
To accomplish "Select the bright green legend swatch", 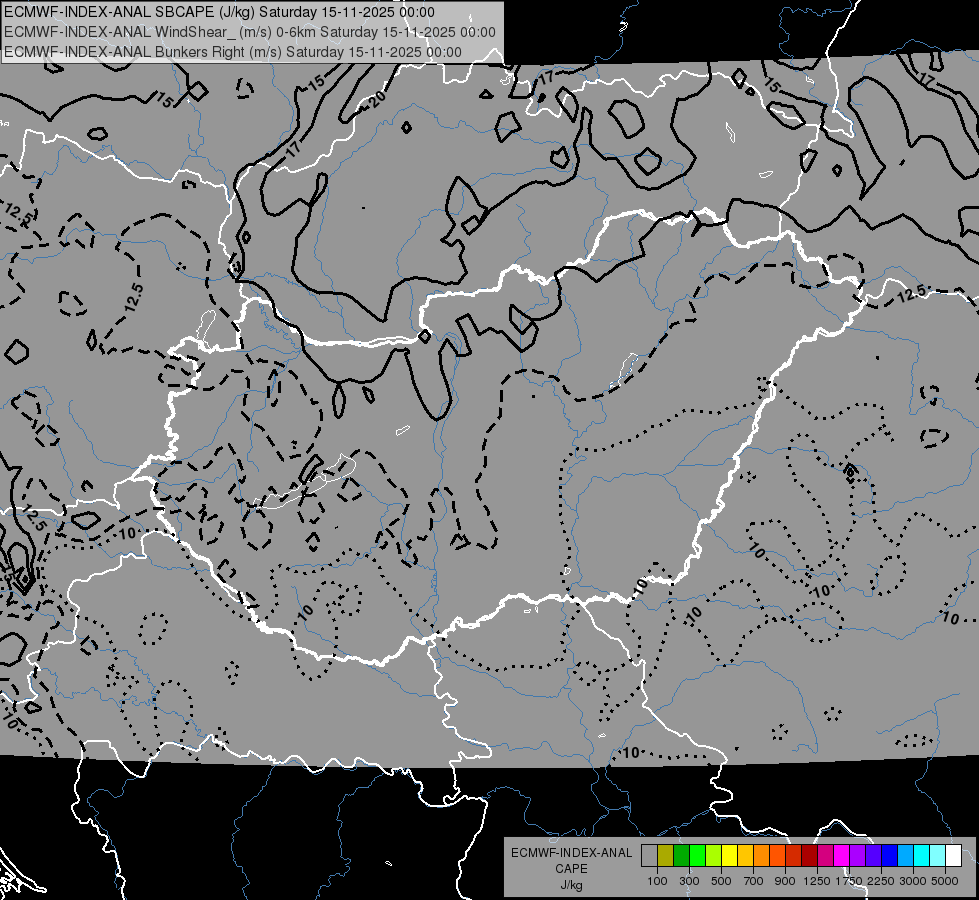I will click(x=697, y=856).
